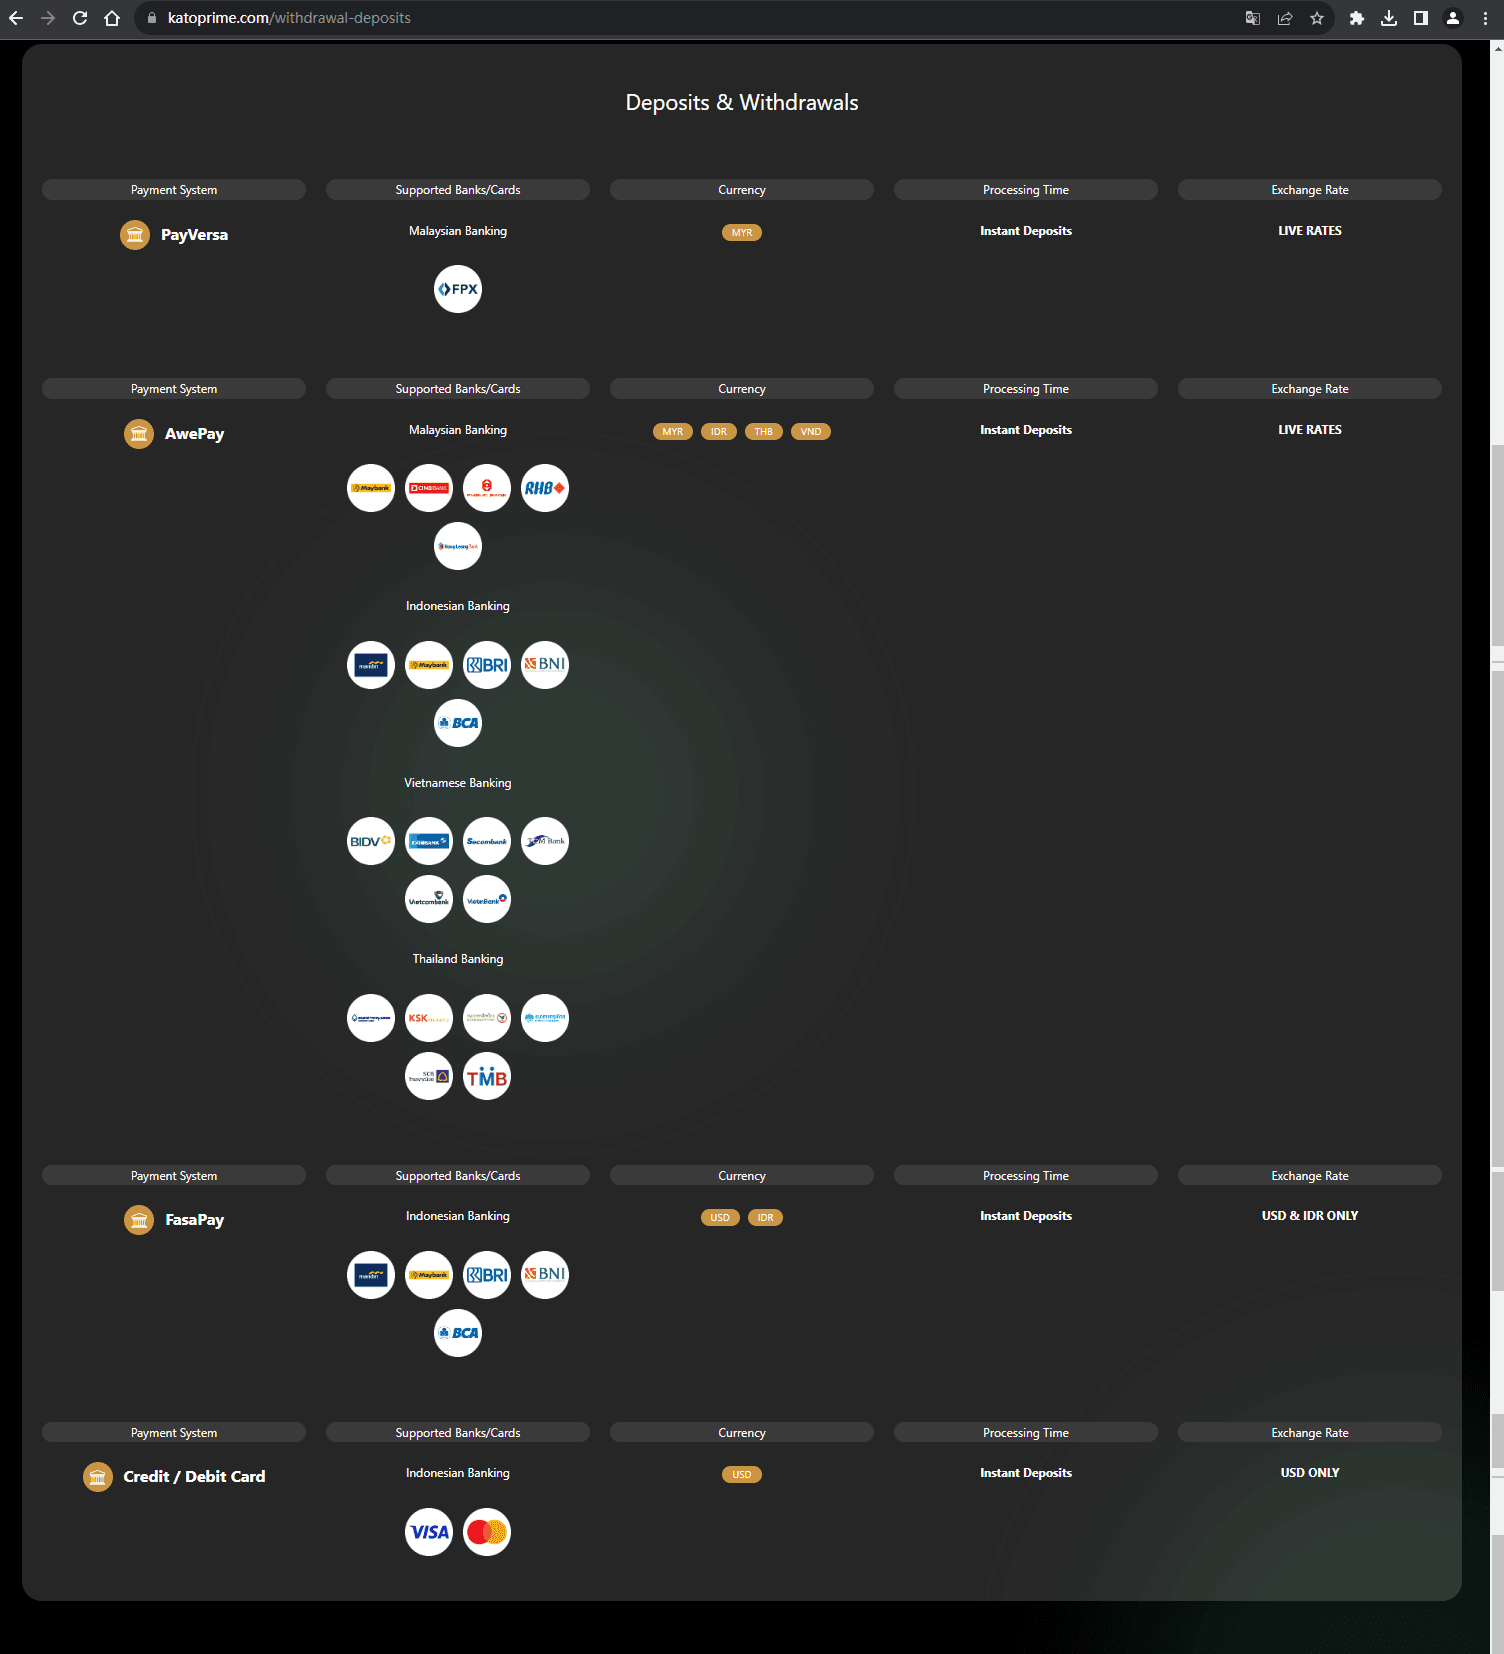
Task: Click the Mandiri logo under FasaPay
Action: pyautogui.click(x=371, y=1275)
